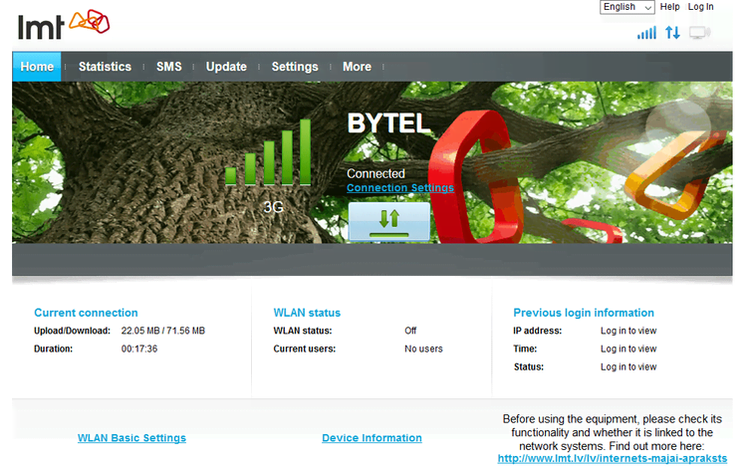This screenshot has width=750, height=468.
Task: Click the lmt logo
Action: (64, 24)
